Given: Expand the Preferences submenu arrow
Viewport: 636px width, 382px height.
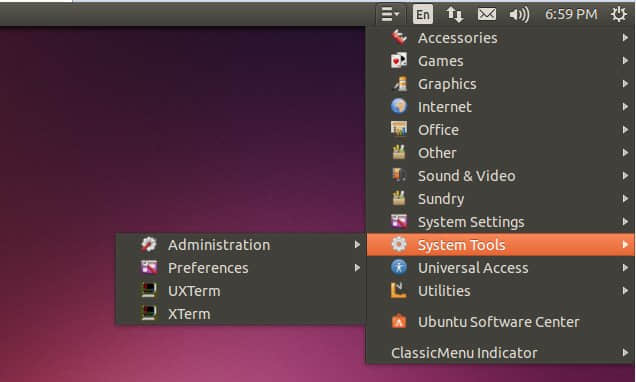Looking at the screenshot, I should [357, 268].
